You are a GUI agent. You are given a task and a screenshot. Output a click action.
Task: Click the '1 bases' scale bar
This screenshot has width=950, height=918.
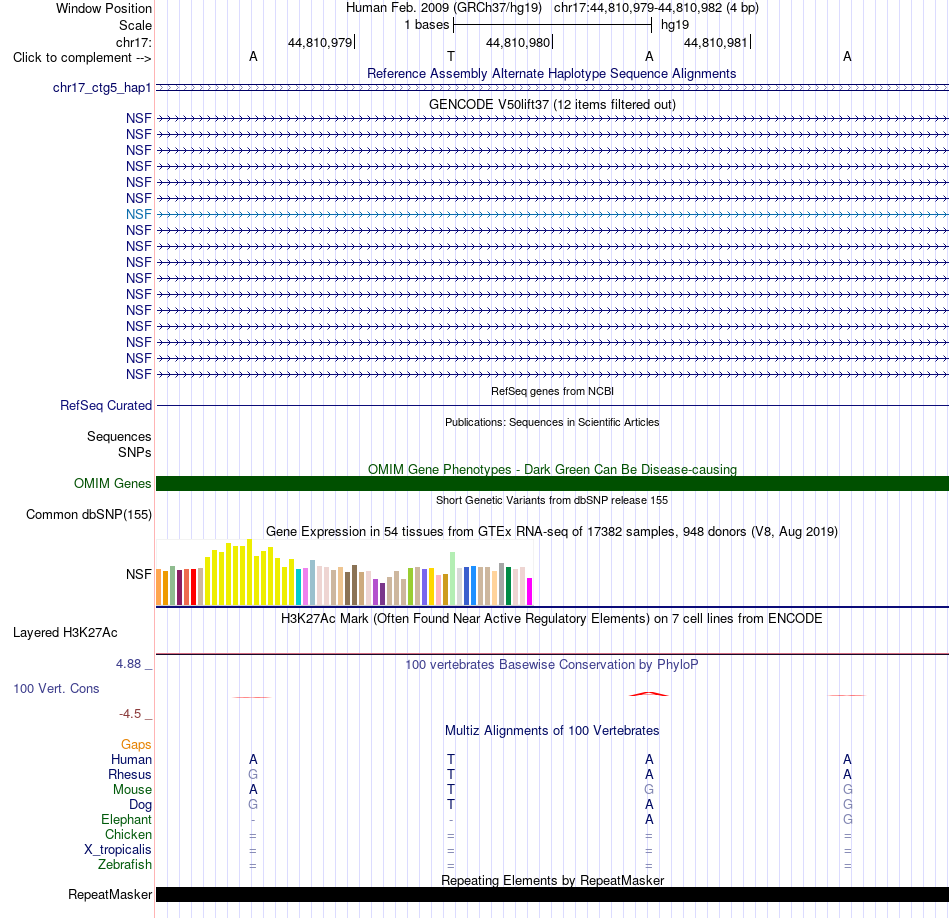(552, 25)
